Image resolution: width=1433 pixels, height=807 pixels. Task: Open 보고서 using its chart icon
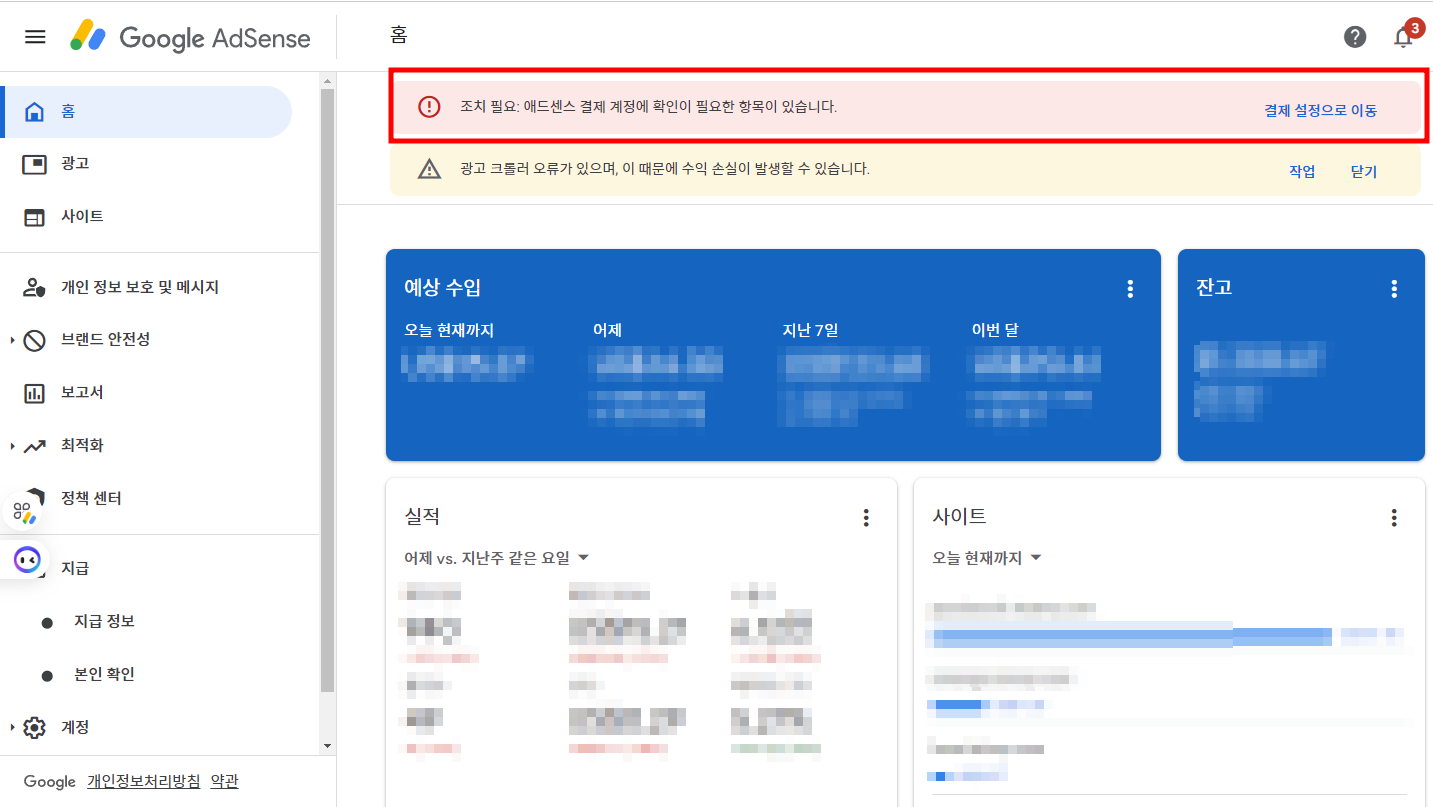pos(35,392)
